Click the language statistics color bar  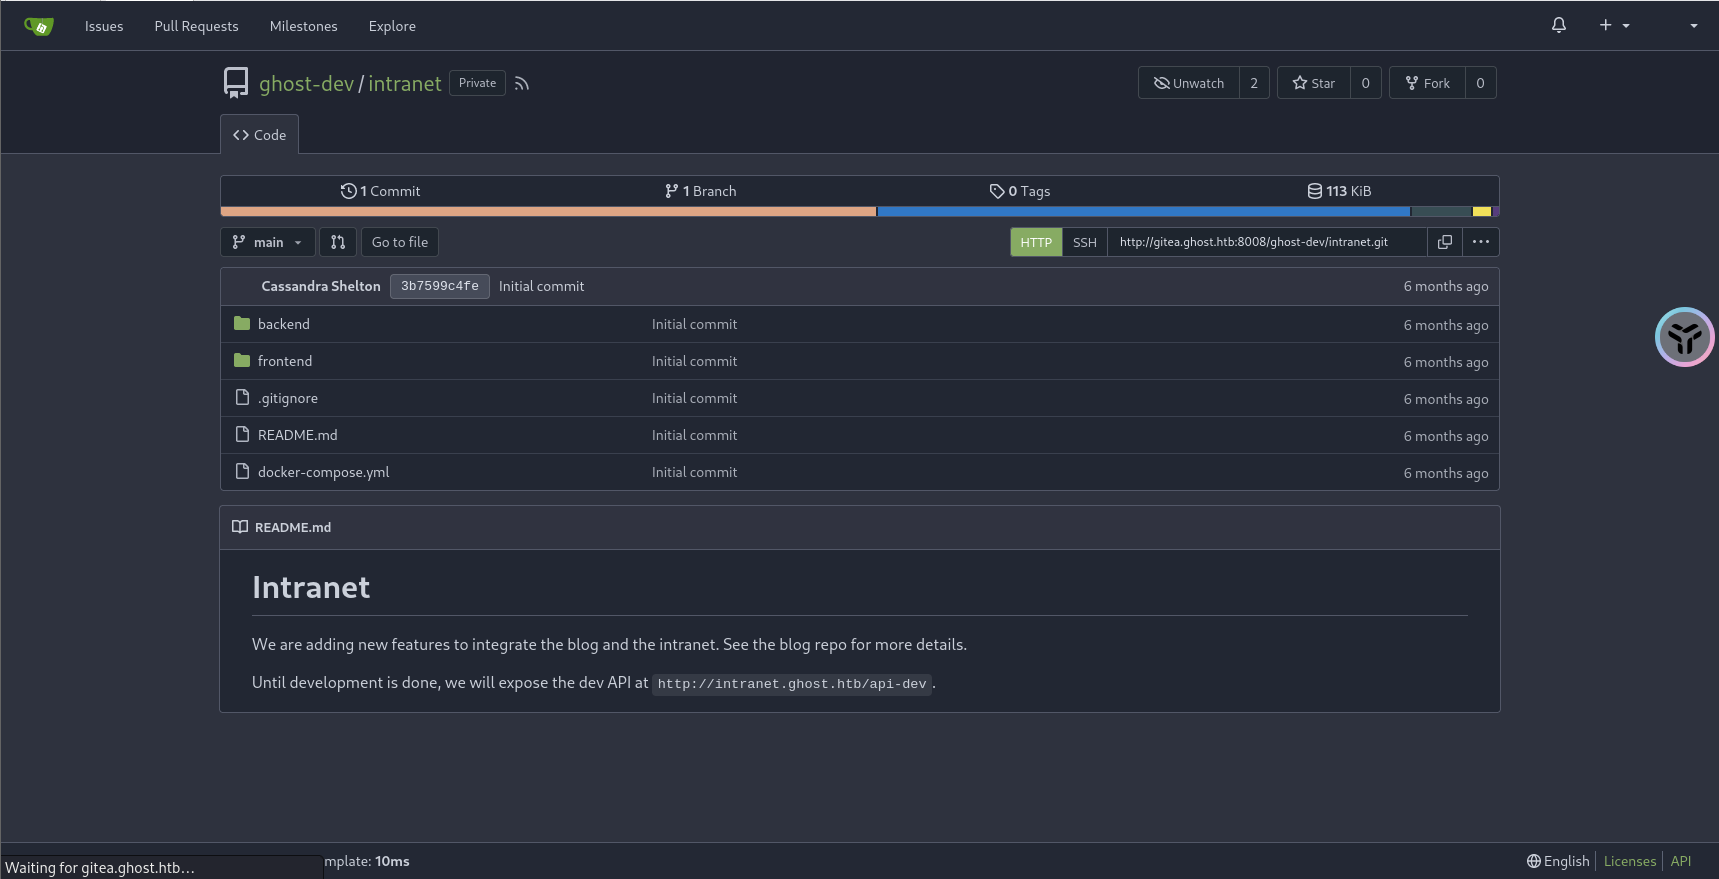point(859,211)
